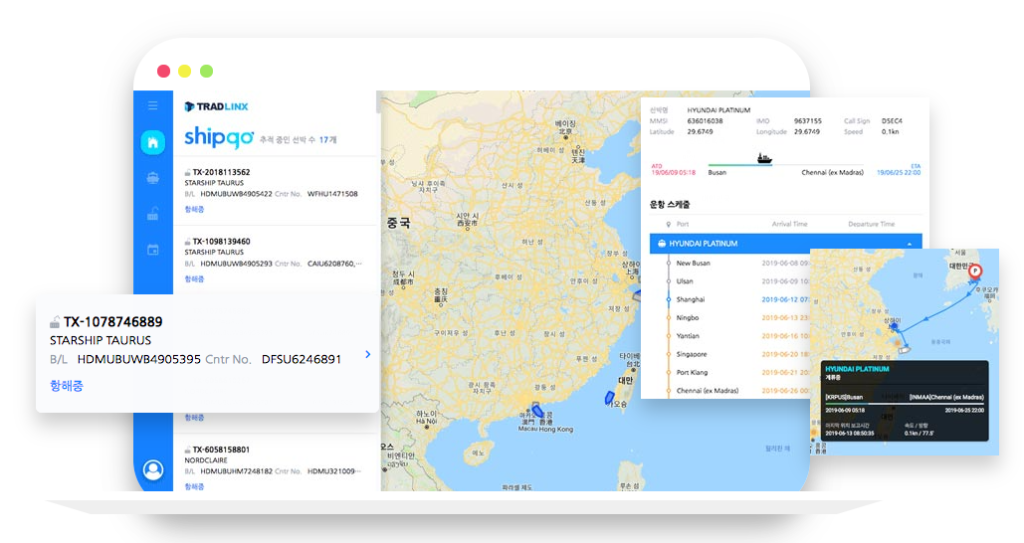Click the TRADLINX logo

(x=216, y=107)
